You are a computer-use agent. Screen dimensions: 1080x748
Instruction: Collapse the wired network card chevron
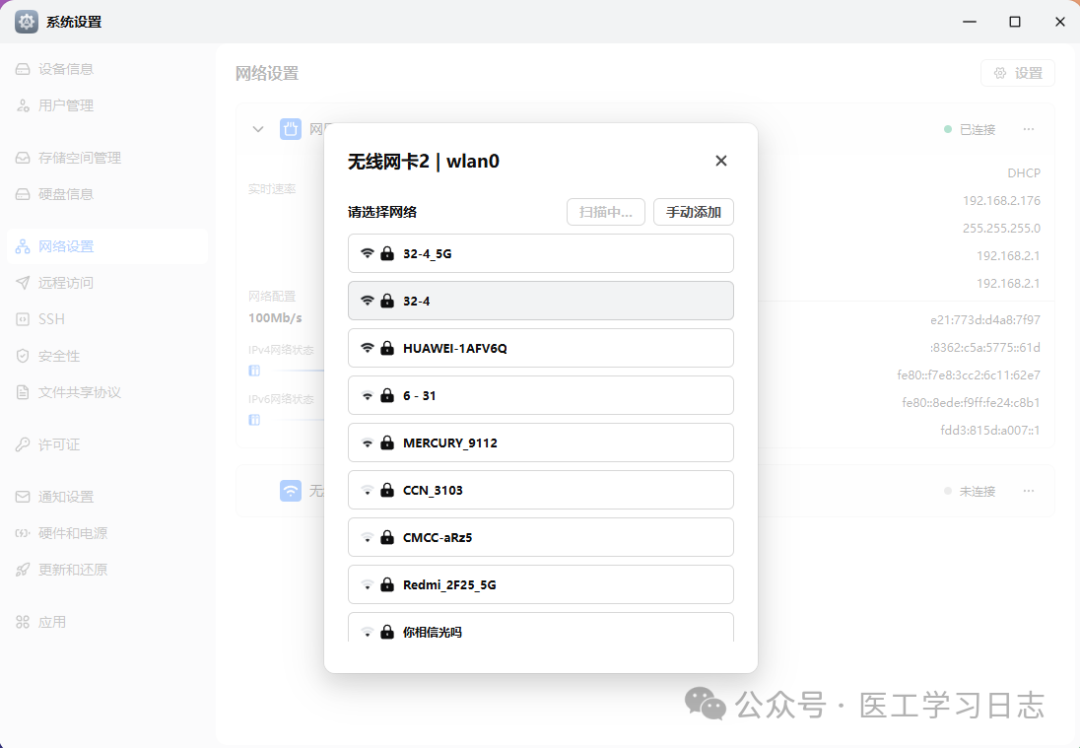258,129
